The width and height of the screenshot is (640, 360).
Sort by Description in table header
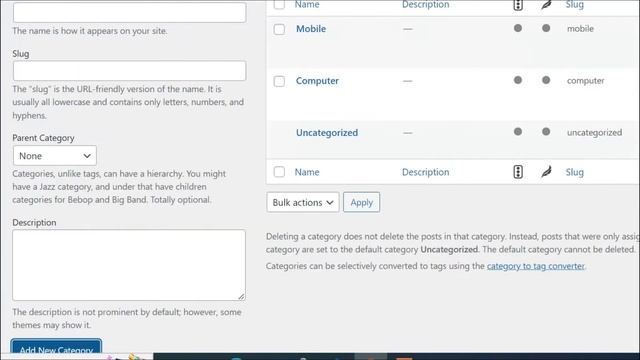click(x=425, y=4)
